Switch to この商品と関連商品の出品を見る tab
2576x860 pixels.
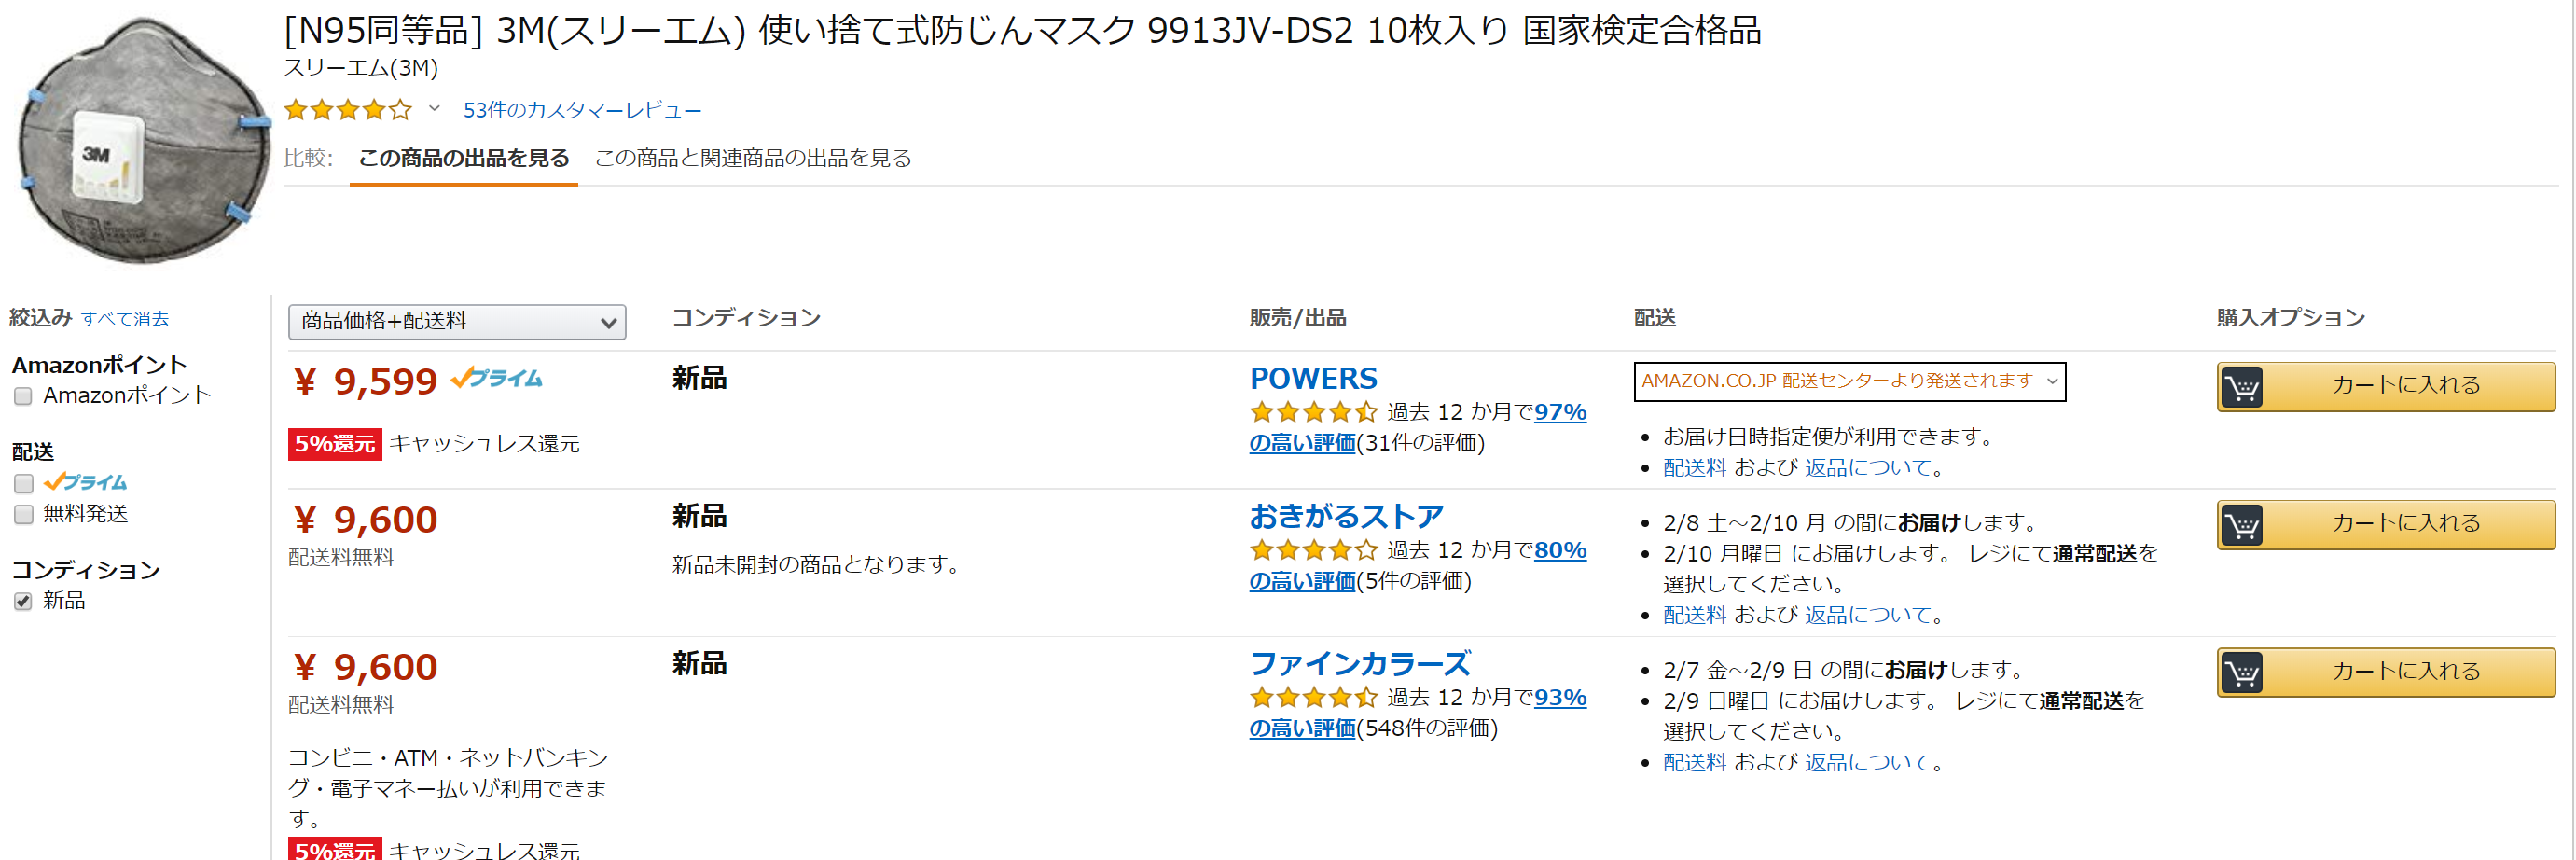753,158
